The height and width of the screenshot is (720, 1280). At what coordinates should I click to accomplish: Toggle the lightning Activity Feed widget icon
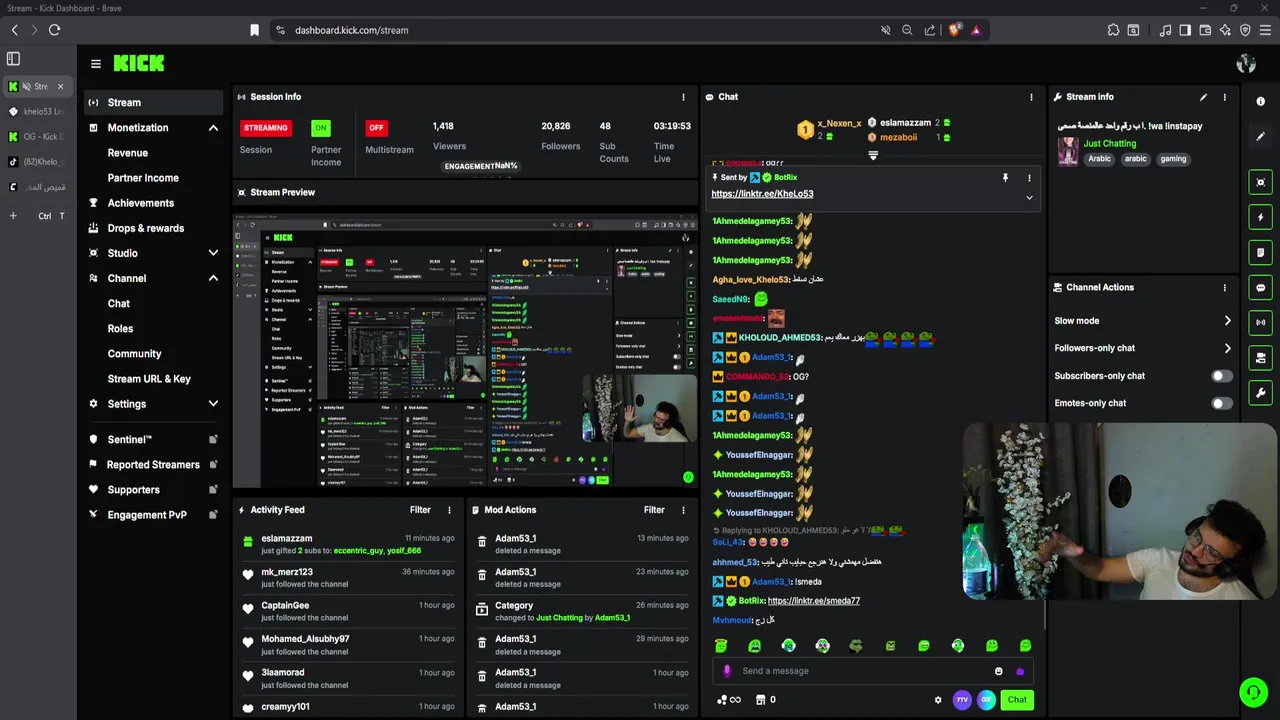[1260, 217]
